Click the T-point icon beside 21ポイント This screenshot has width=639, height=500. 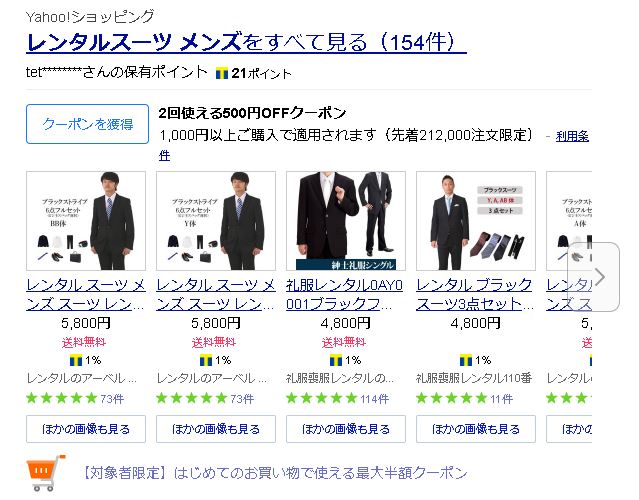[x=222, y=74]
